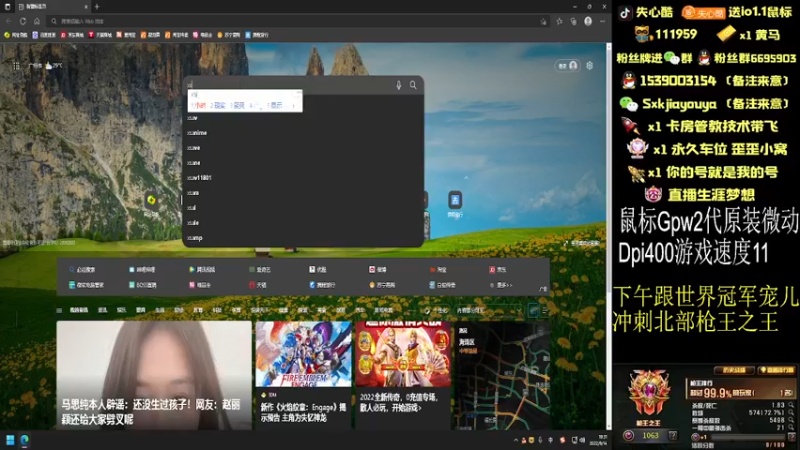
Task: Open the Tencent Video quick link
Action: (202, 269)
